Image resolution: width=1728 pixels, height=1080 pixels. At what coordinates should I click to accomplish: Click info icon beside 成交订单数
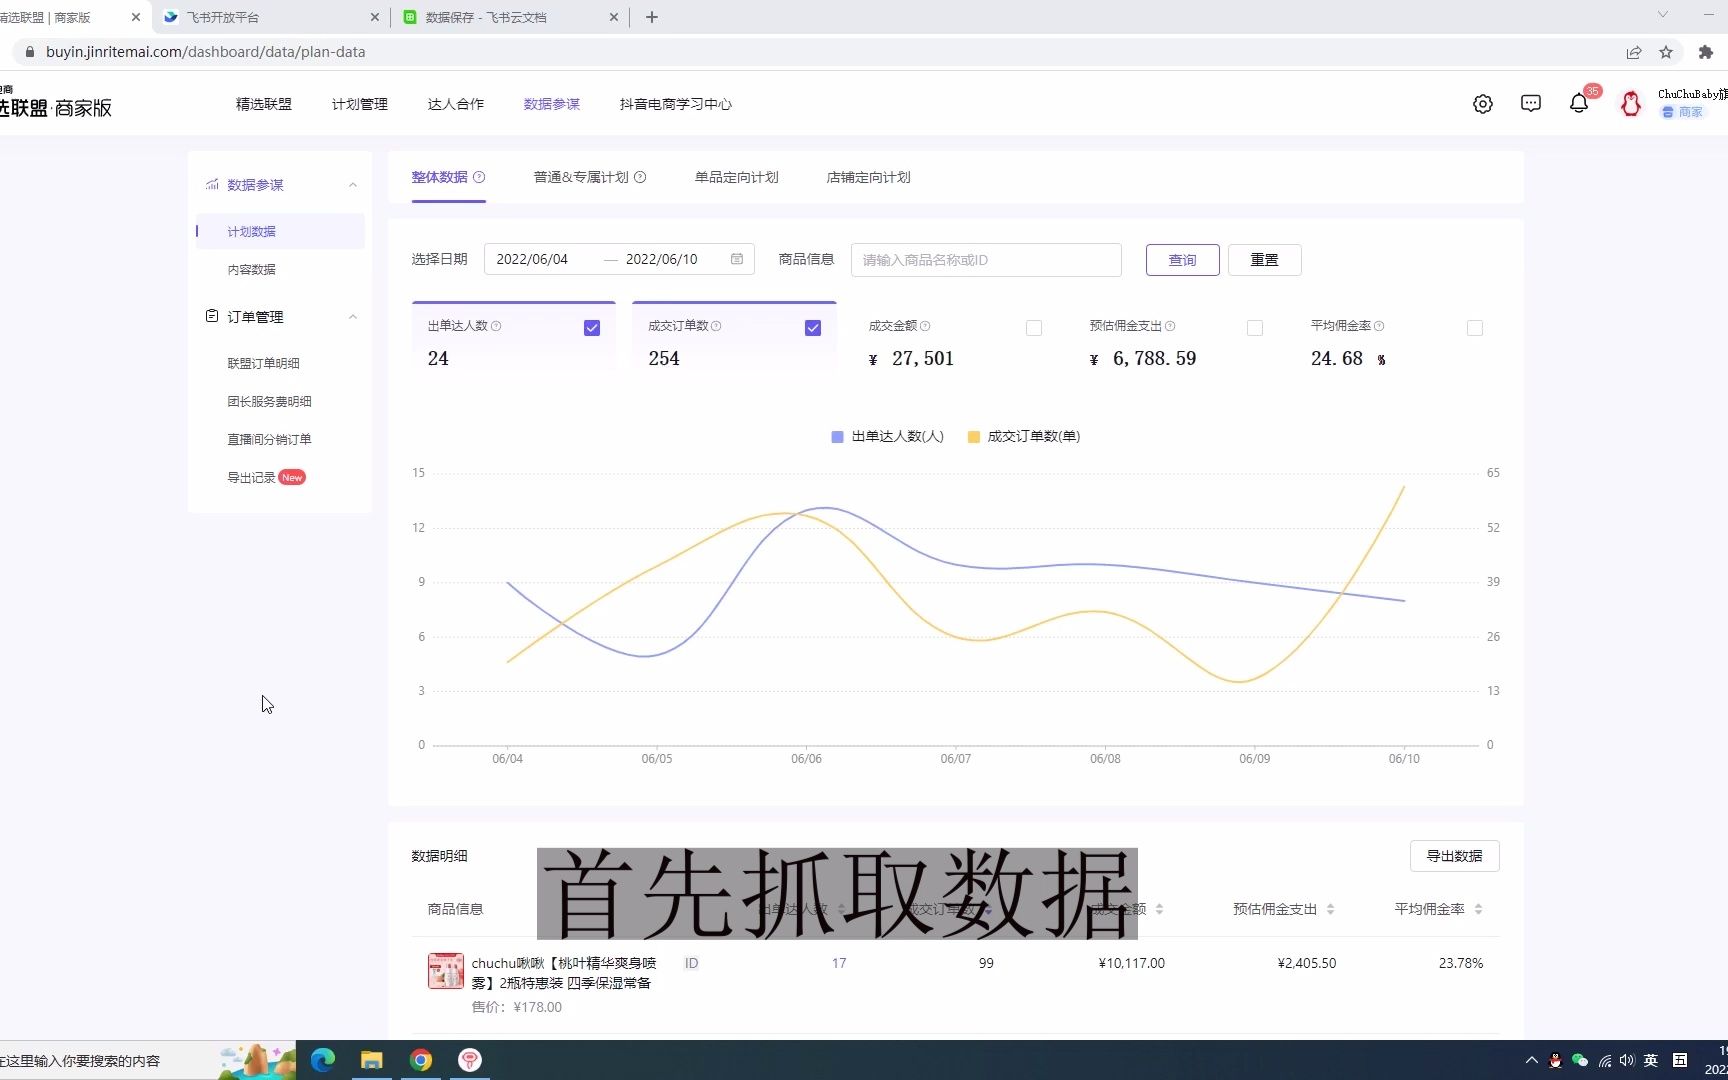point(716,326)
